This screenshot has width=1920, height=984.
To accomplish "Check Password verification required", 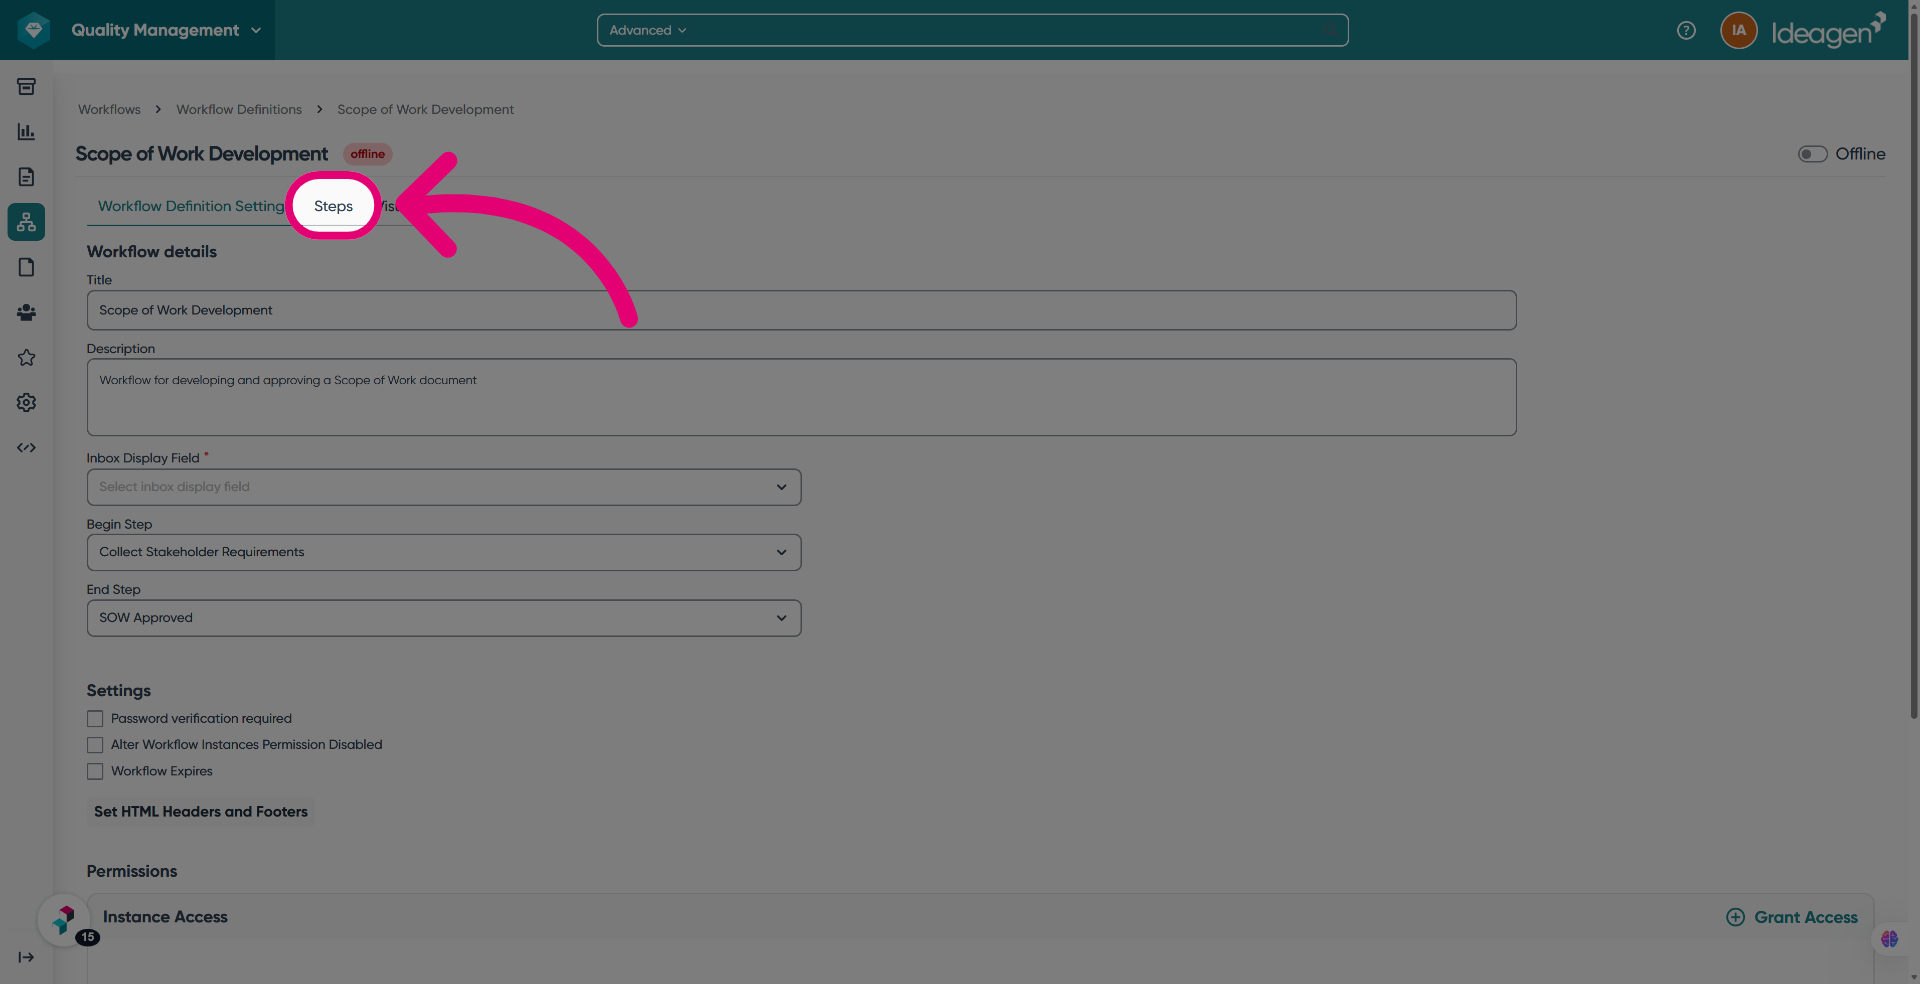I will point(95,719).
